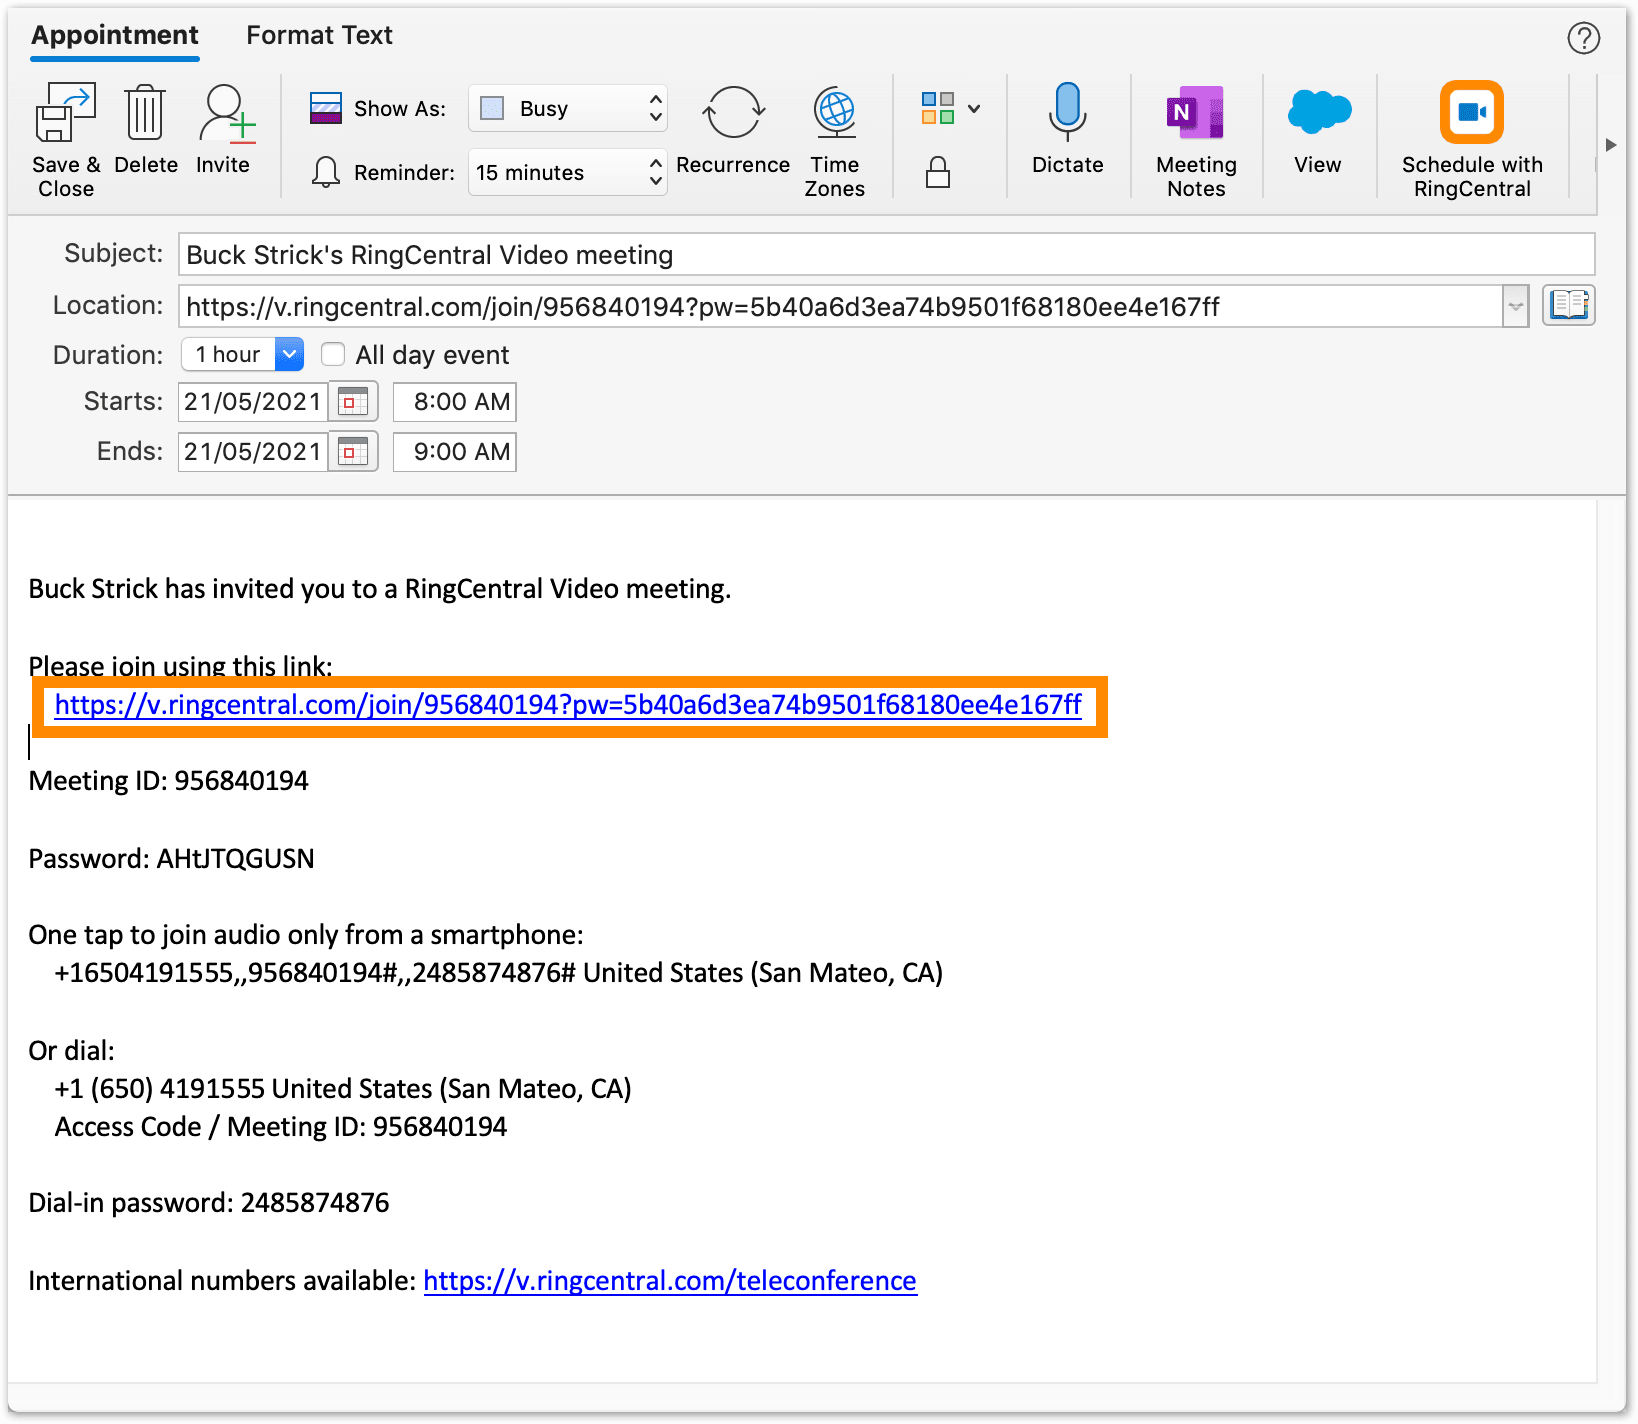The height and width of the screenshot is (1424, 1638).
Task: Click the Access Code / Meeting ID line
Action: [281, 1127]
